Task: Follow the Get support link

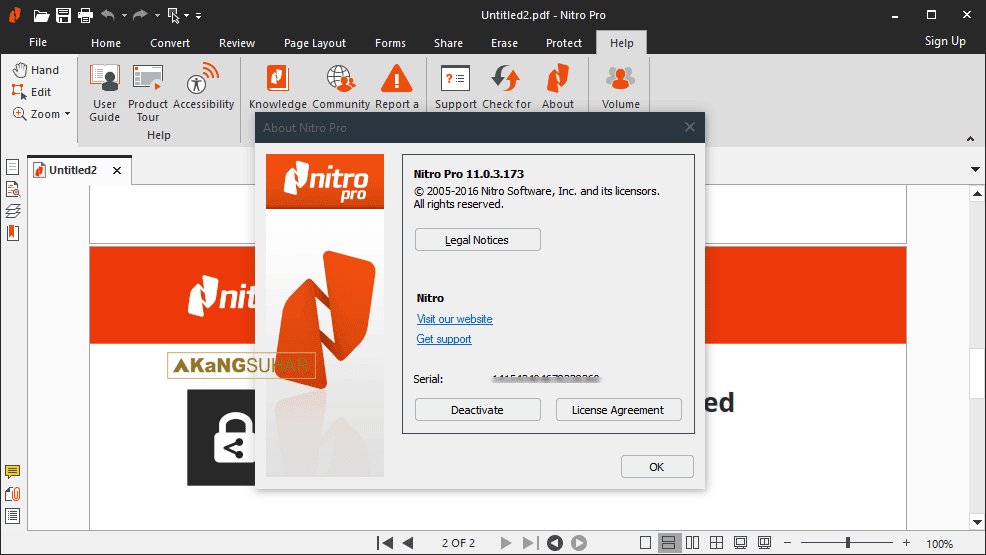Action: point(443,339)
